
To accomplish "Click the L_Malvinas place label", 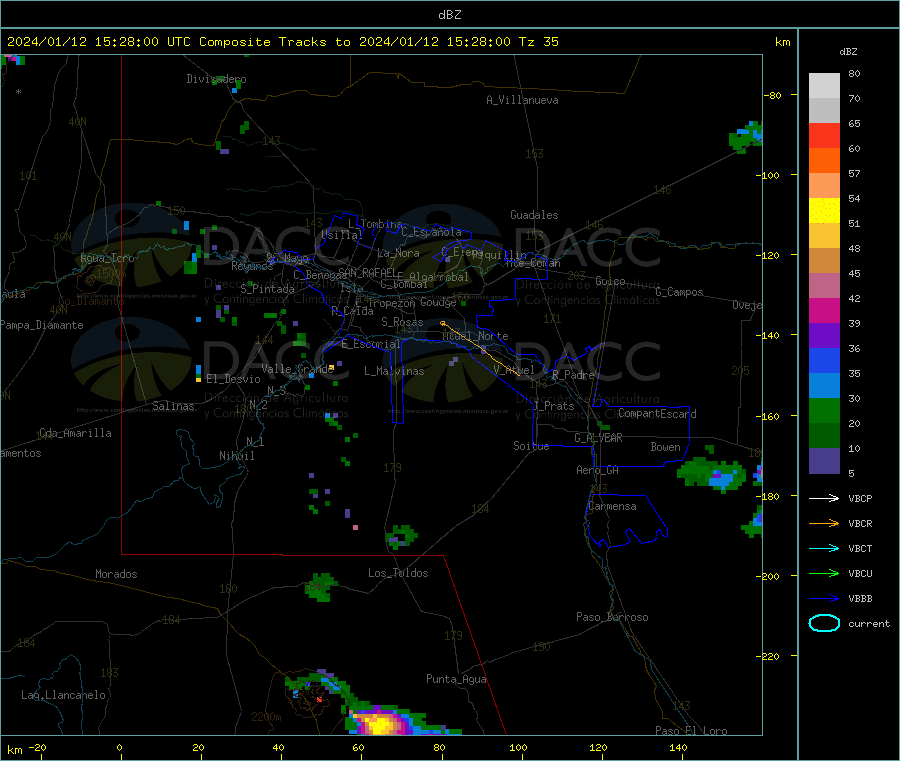I will point(394,371).
